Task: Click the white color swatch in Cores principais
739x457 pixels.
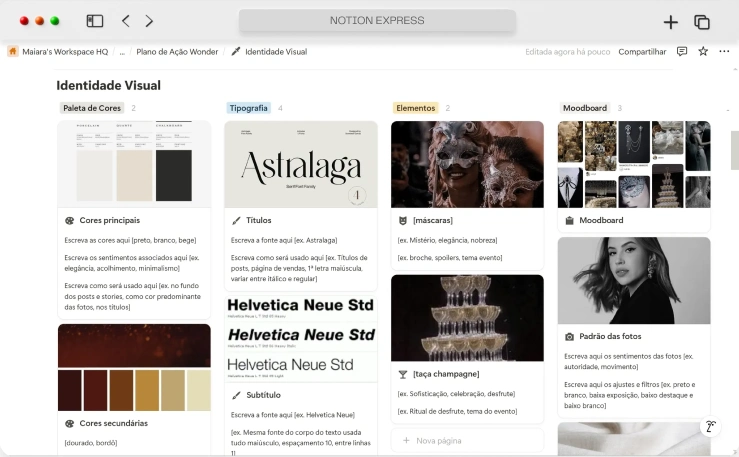Action: tap(94, 176)
